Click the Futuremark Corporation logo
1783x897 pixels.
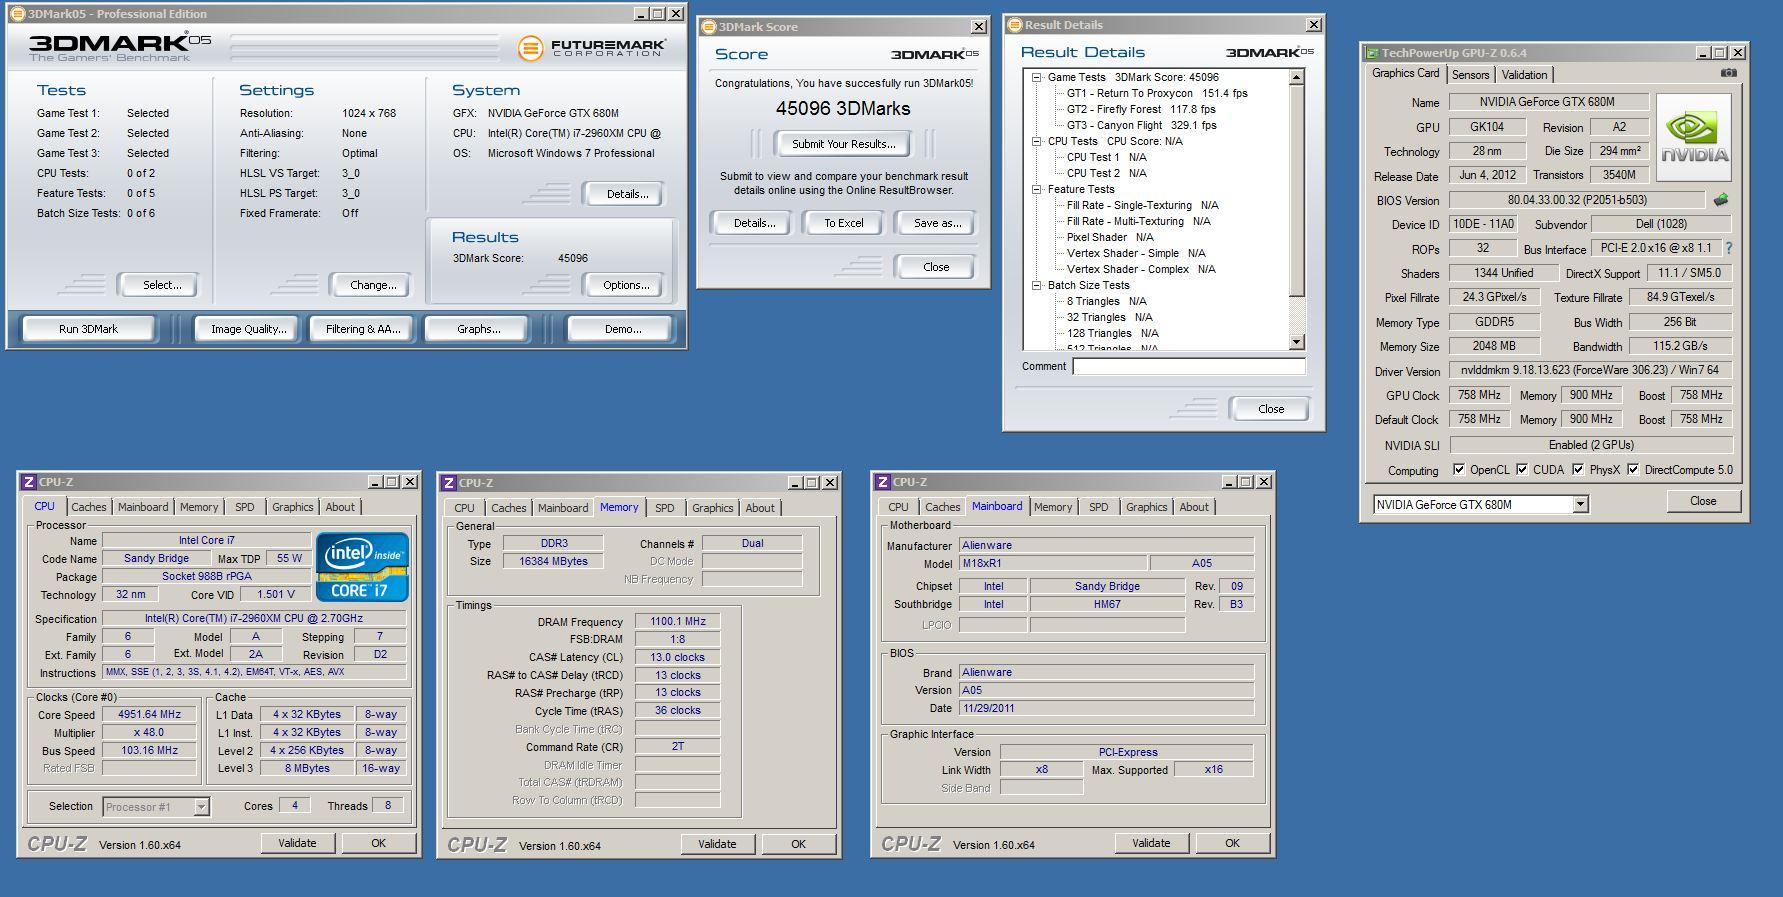592,48
